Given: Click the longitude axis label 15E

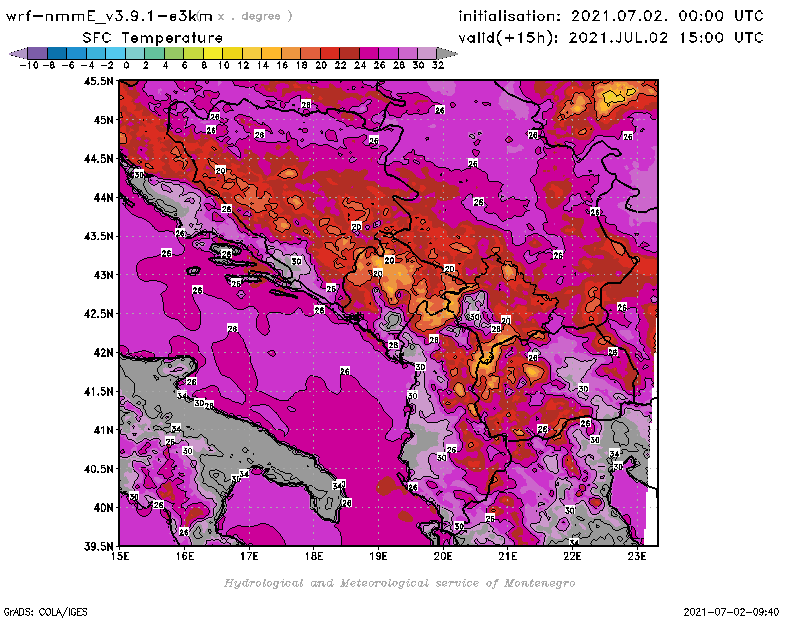Looking at the screenshot, I should (120, 557).
